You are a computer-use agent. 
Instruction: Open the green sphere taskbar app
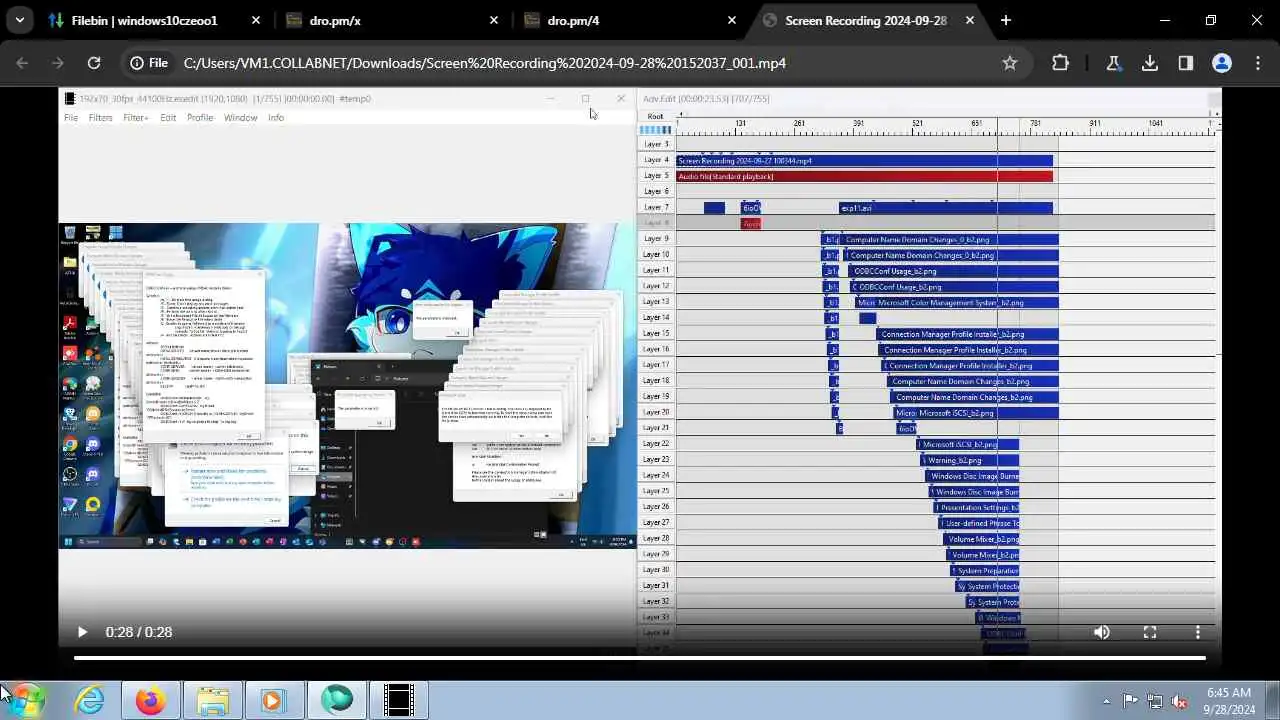[337, 700]
